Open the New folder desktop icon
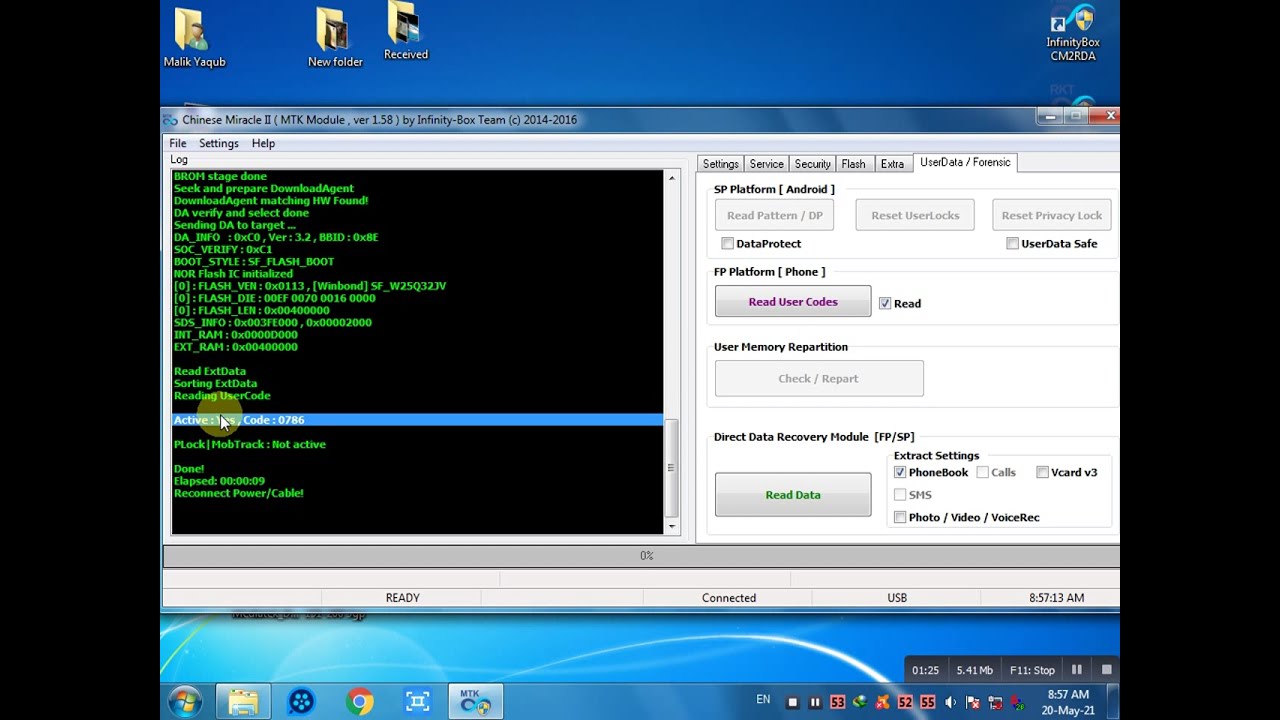 335,38
